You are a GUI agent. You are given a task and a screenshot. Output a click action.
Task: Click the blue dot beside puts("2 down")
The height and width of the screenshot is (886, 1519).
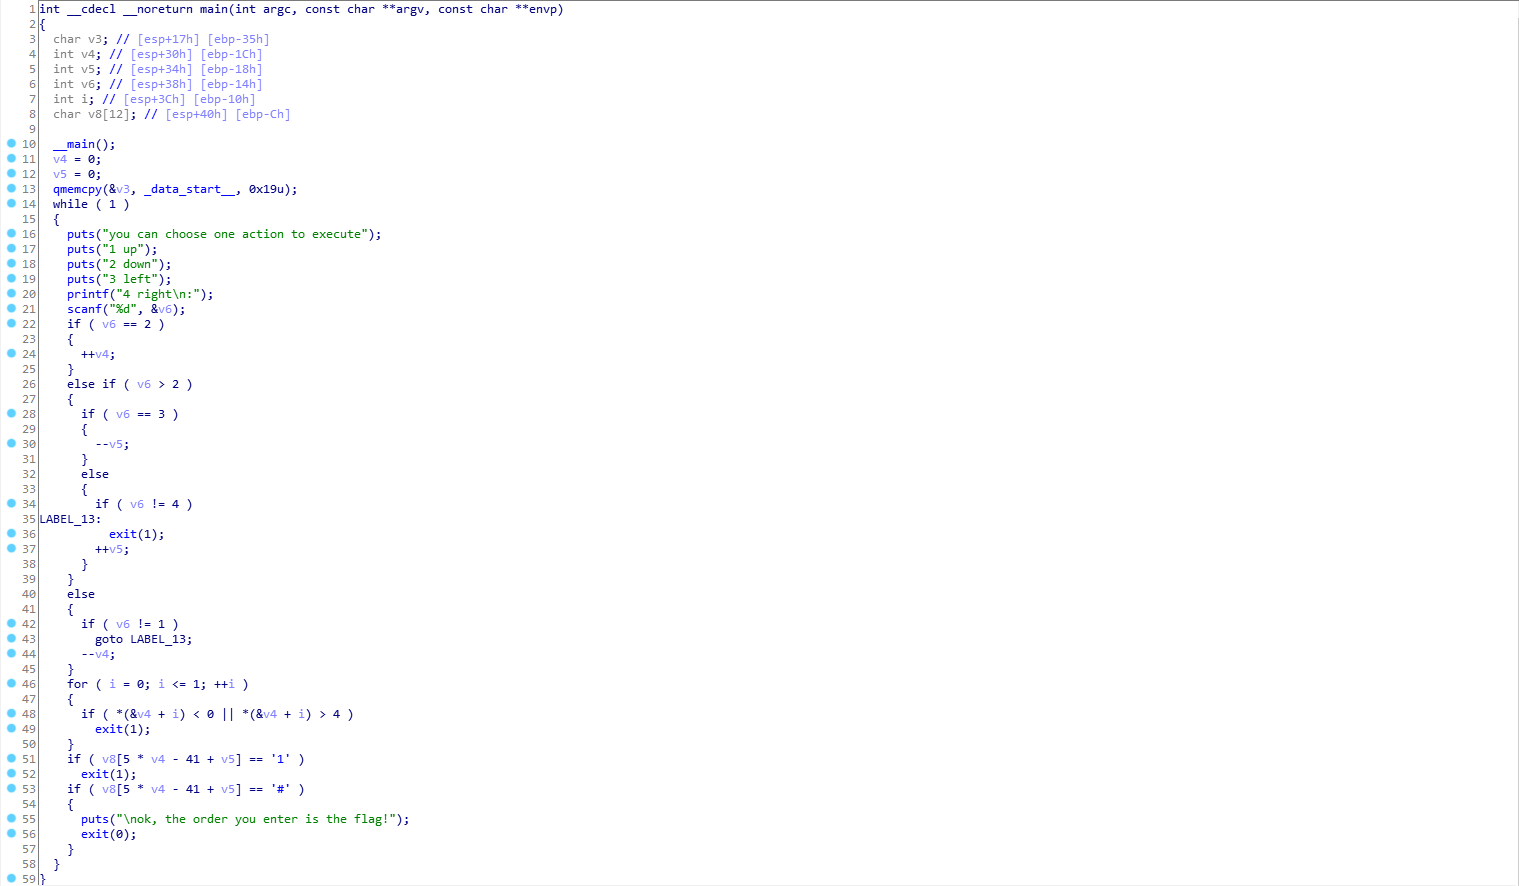[x=11, y=263]
